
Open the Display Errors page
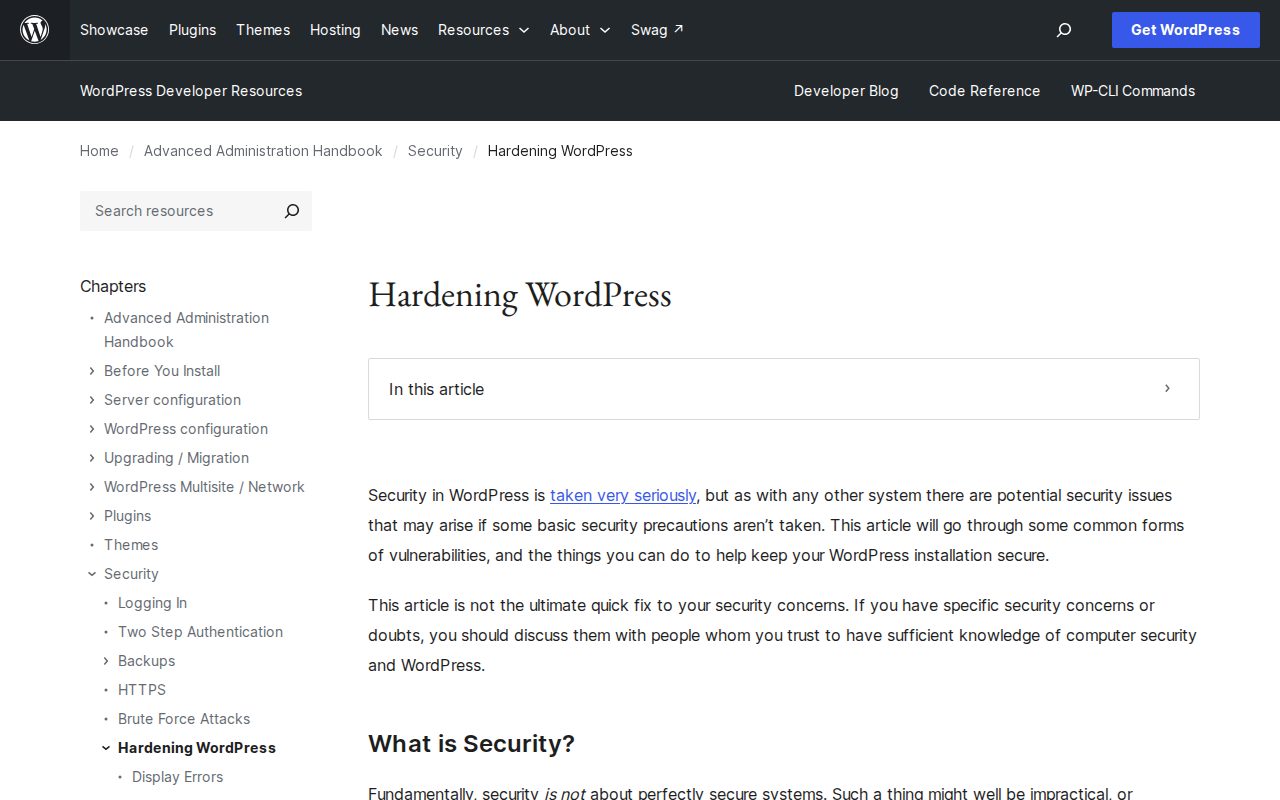[x=177, y=777]
